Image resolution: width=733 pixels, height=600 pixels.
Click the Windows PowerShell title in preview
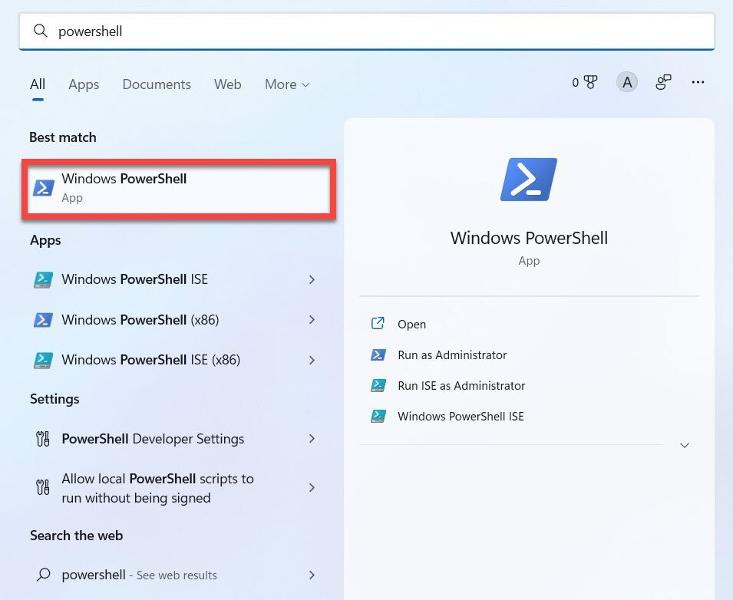coord(529,238)
